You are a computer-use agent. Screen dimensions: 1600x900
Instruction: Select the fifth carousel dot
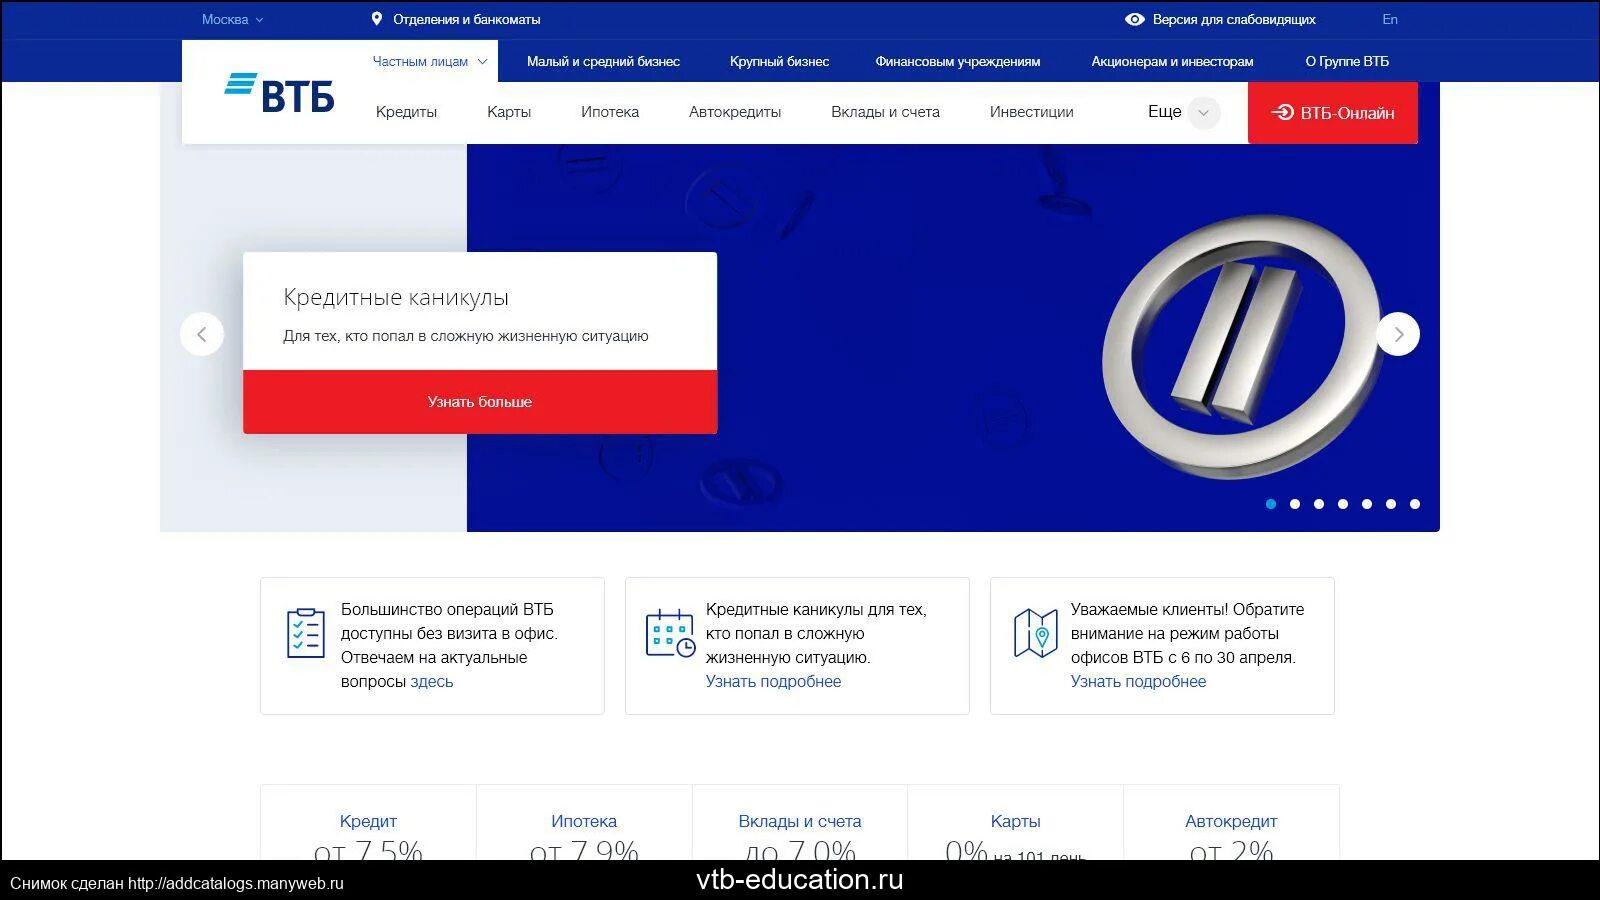[x=1367, y=504]
